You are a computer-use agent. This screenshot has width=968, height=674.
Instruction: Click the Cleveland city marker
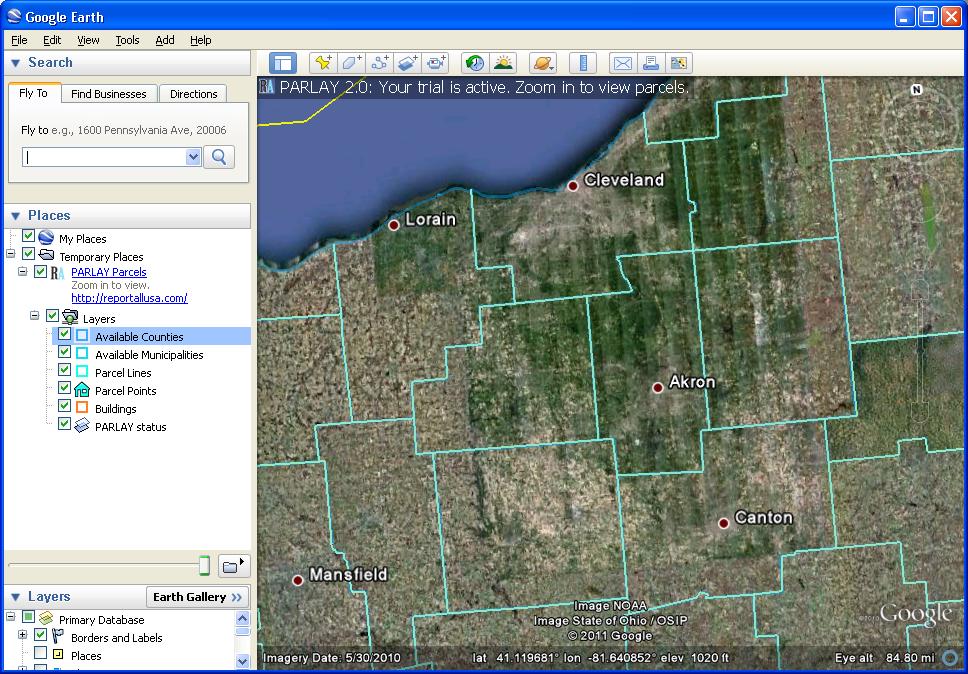pos(573,186)
